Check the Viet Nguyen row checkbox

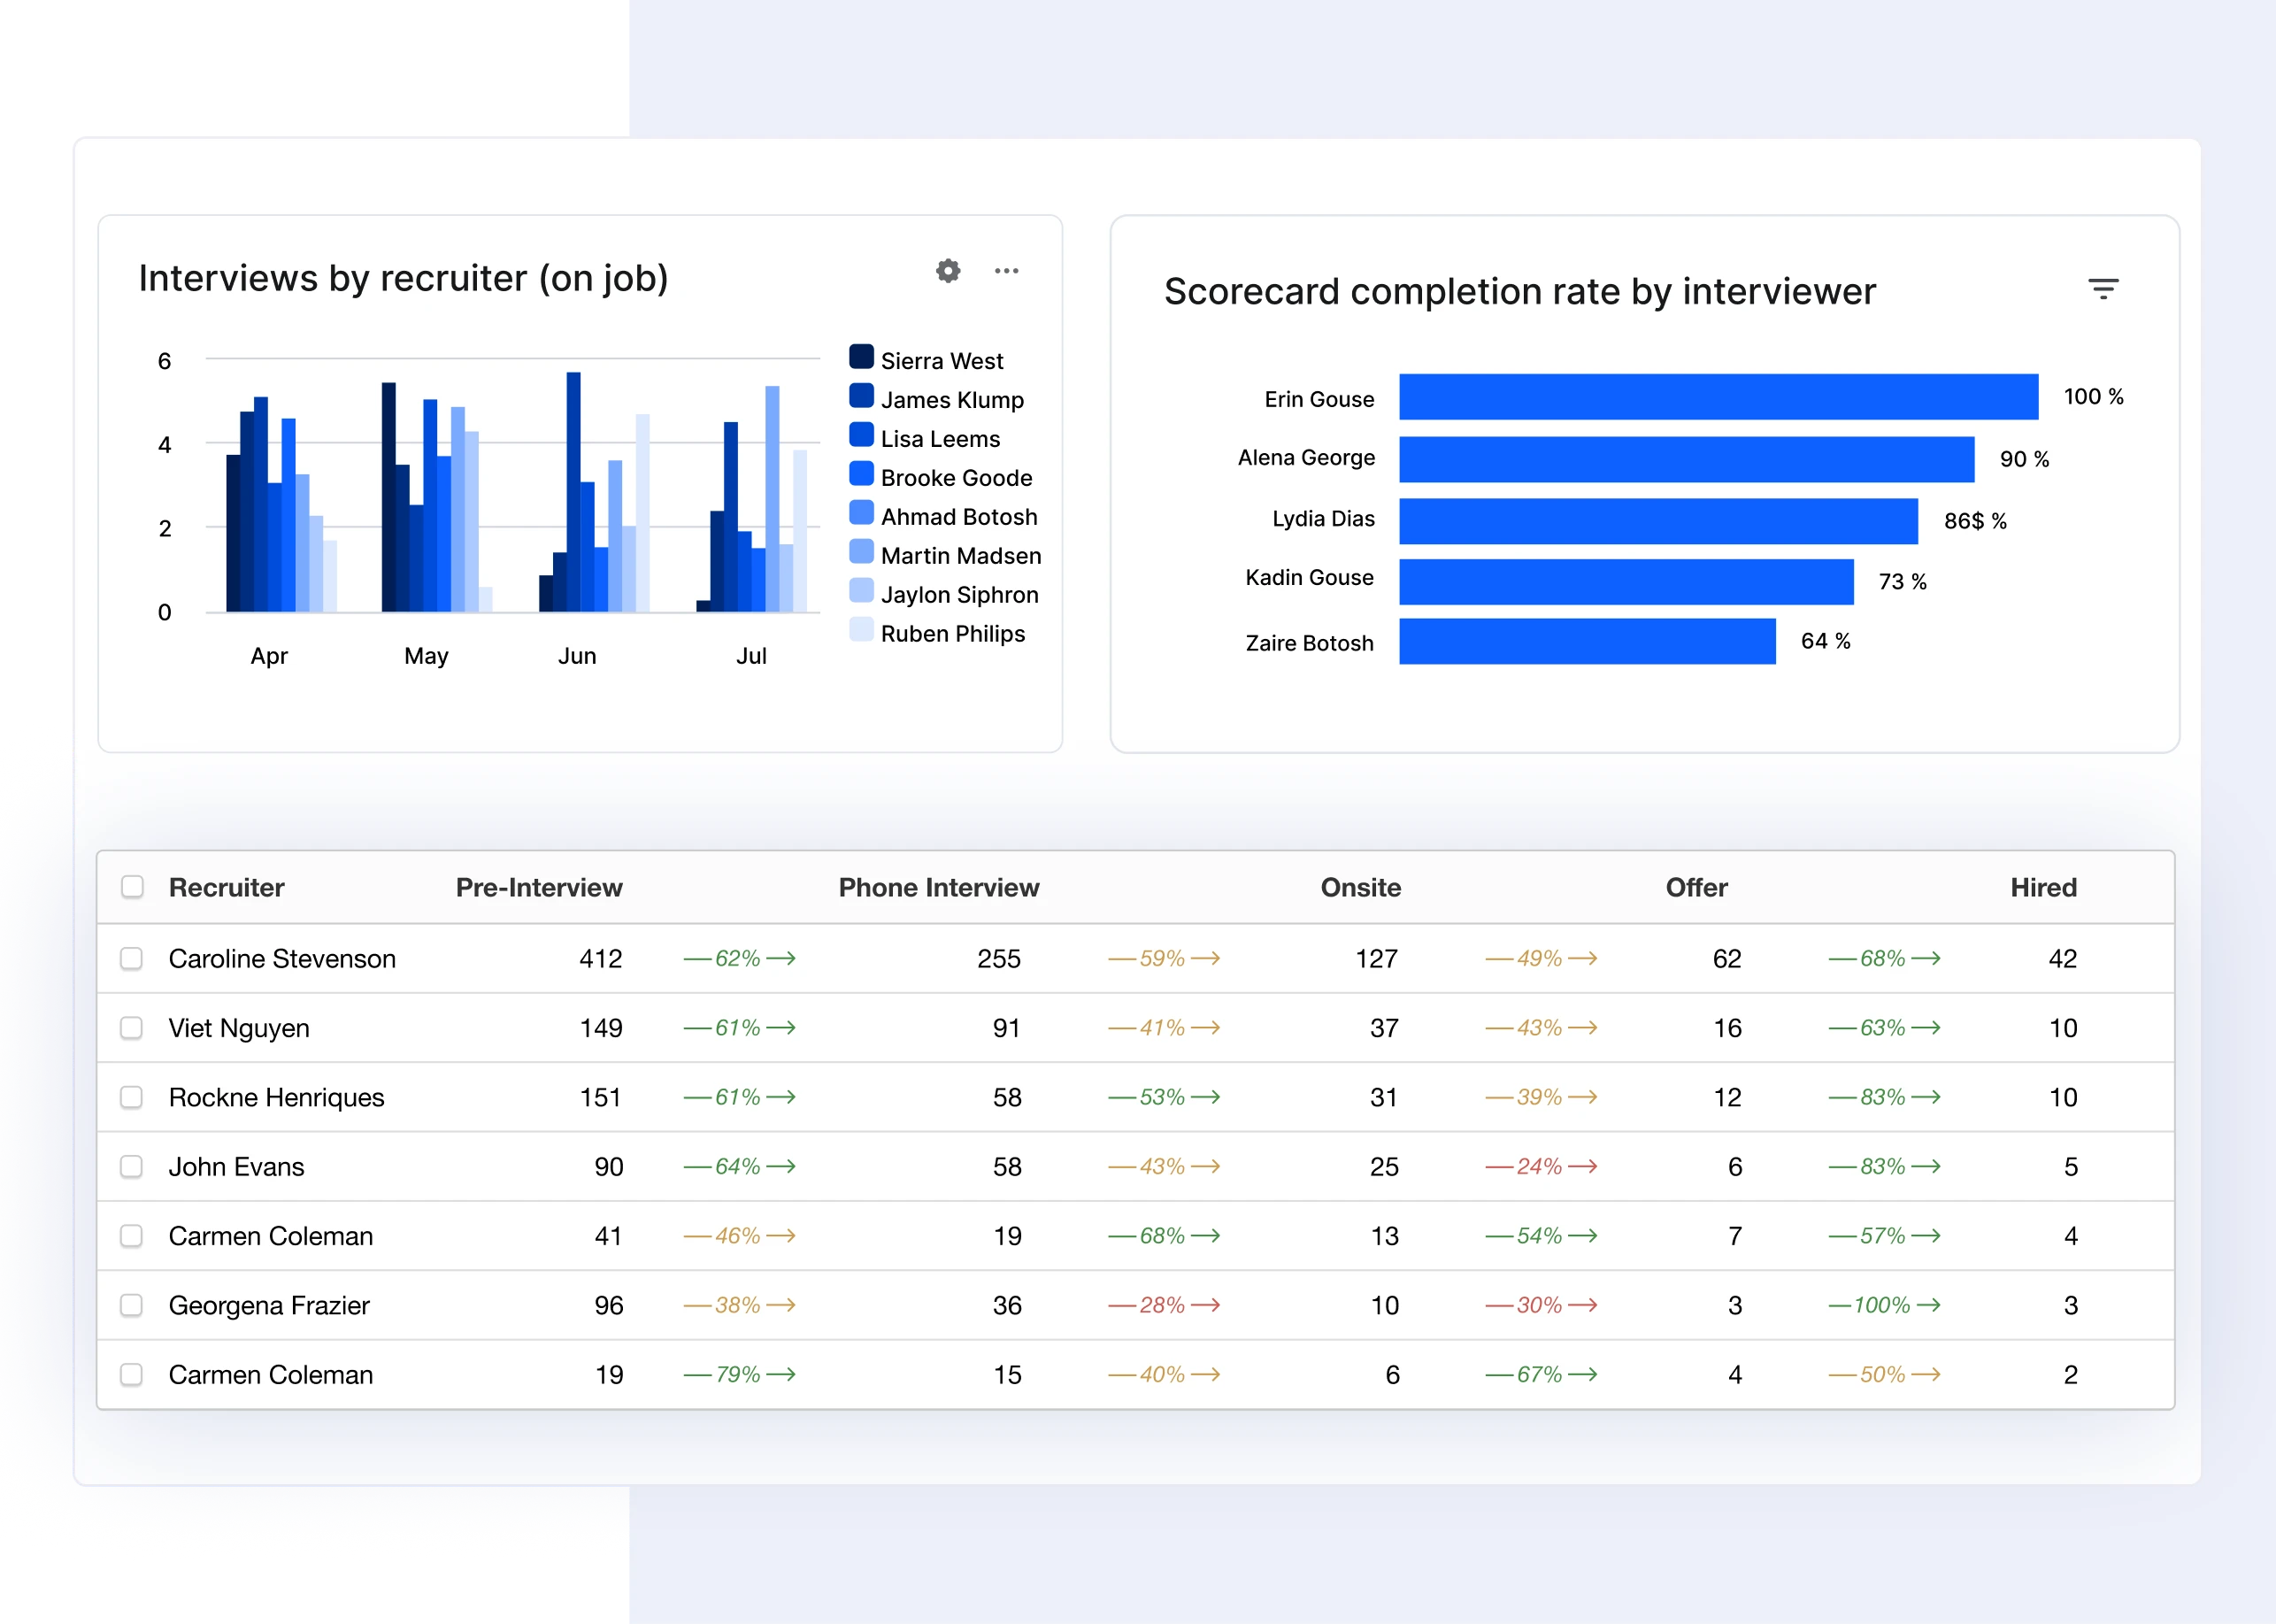click(x=131, y=1028)
